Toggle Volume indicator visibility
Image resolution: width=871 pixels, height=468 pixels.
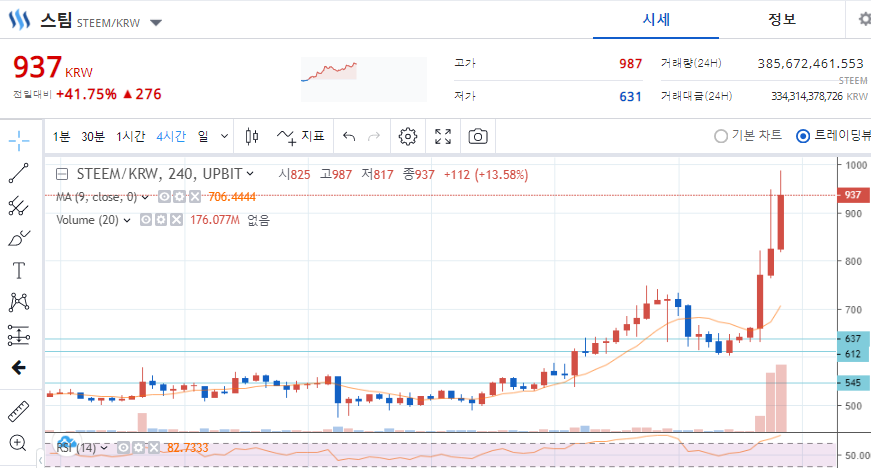pos(146,220)
